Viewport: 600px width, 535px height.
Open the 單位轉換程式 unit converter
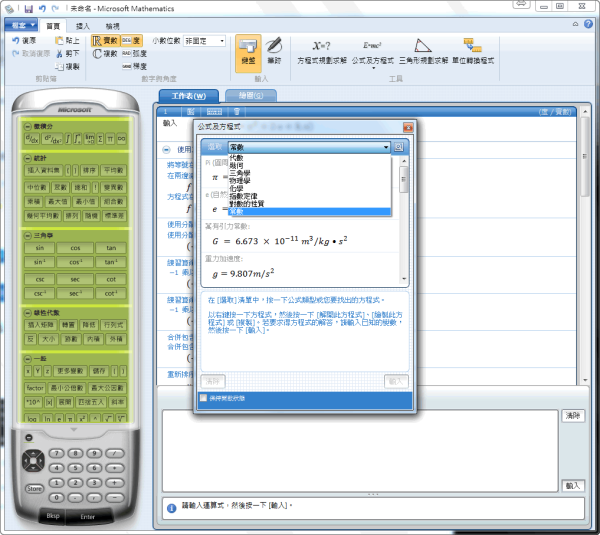(x=474, y=50)
